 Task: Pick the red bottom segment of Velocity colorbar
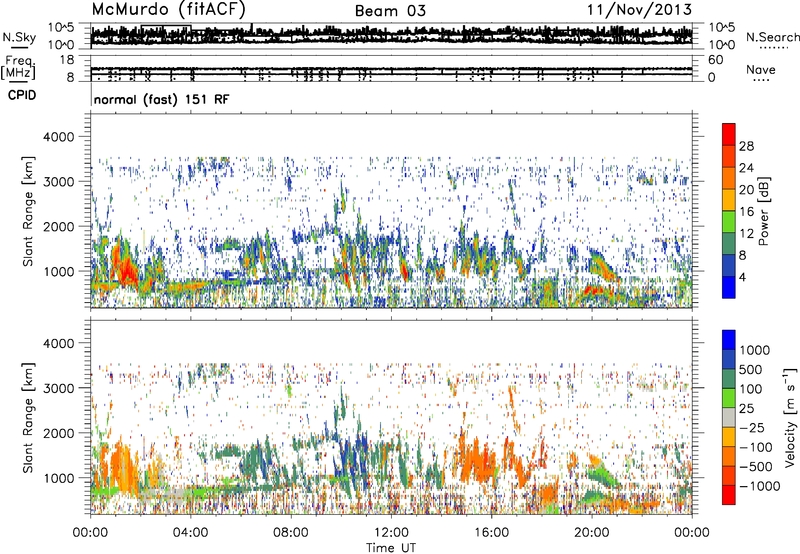tap(729, 494)
